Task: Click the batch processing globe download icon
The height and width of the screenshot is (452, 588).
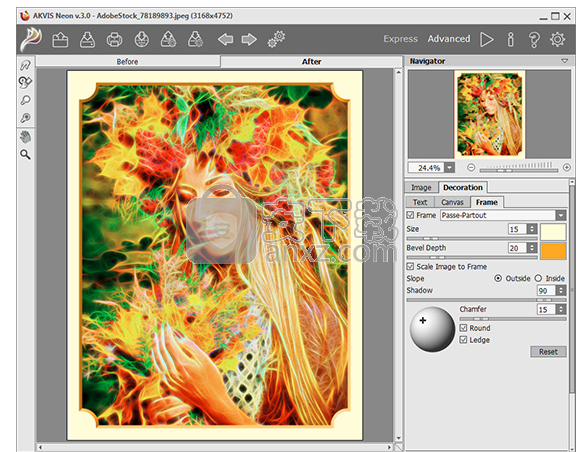Action: click(x=142, y=39)
